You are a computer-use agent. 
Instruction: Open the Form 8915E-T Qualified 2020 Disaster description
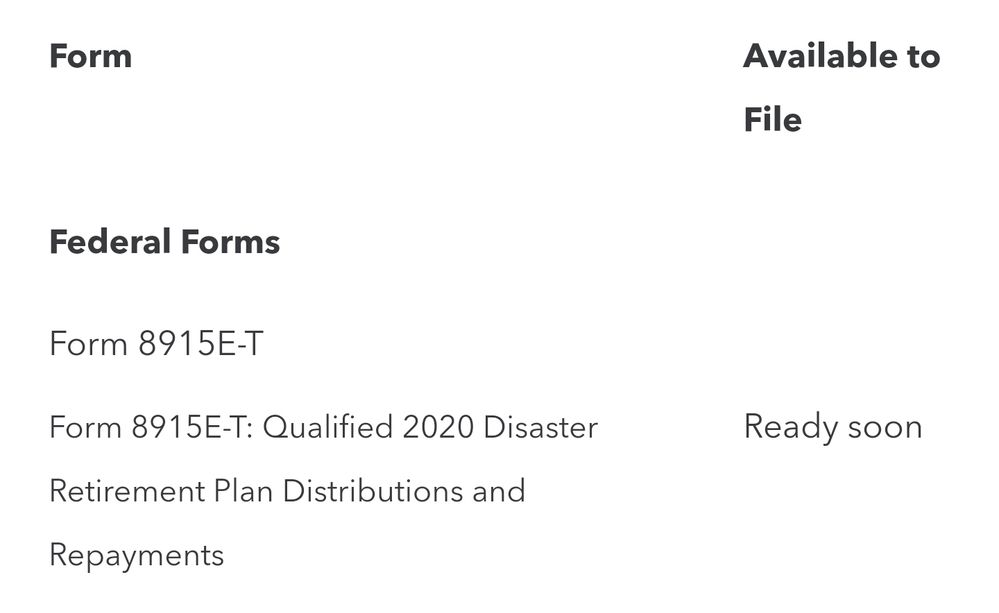point(323,428)
